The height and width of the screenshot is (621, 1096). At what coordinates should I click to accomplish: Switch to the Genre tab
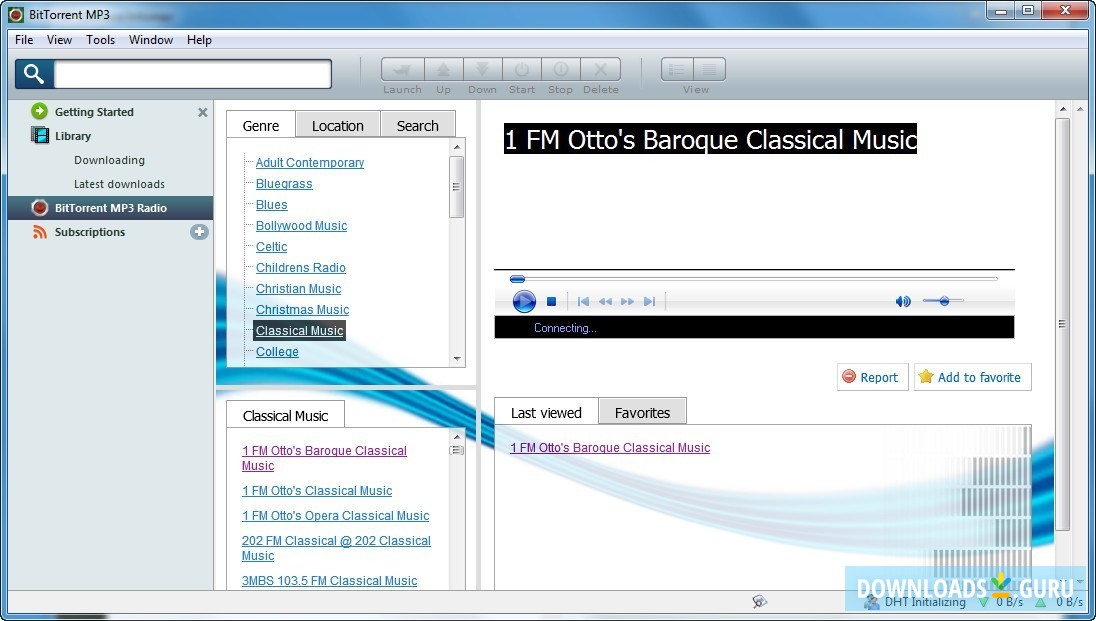261,126
